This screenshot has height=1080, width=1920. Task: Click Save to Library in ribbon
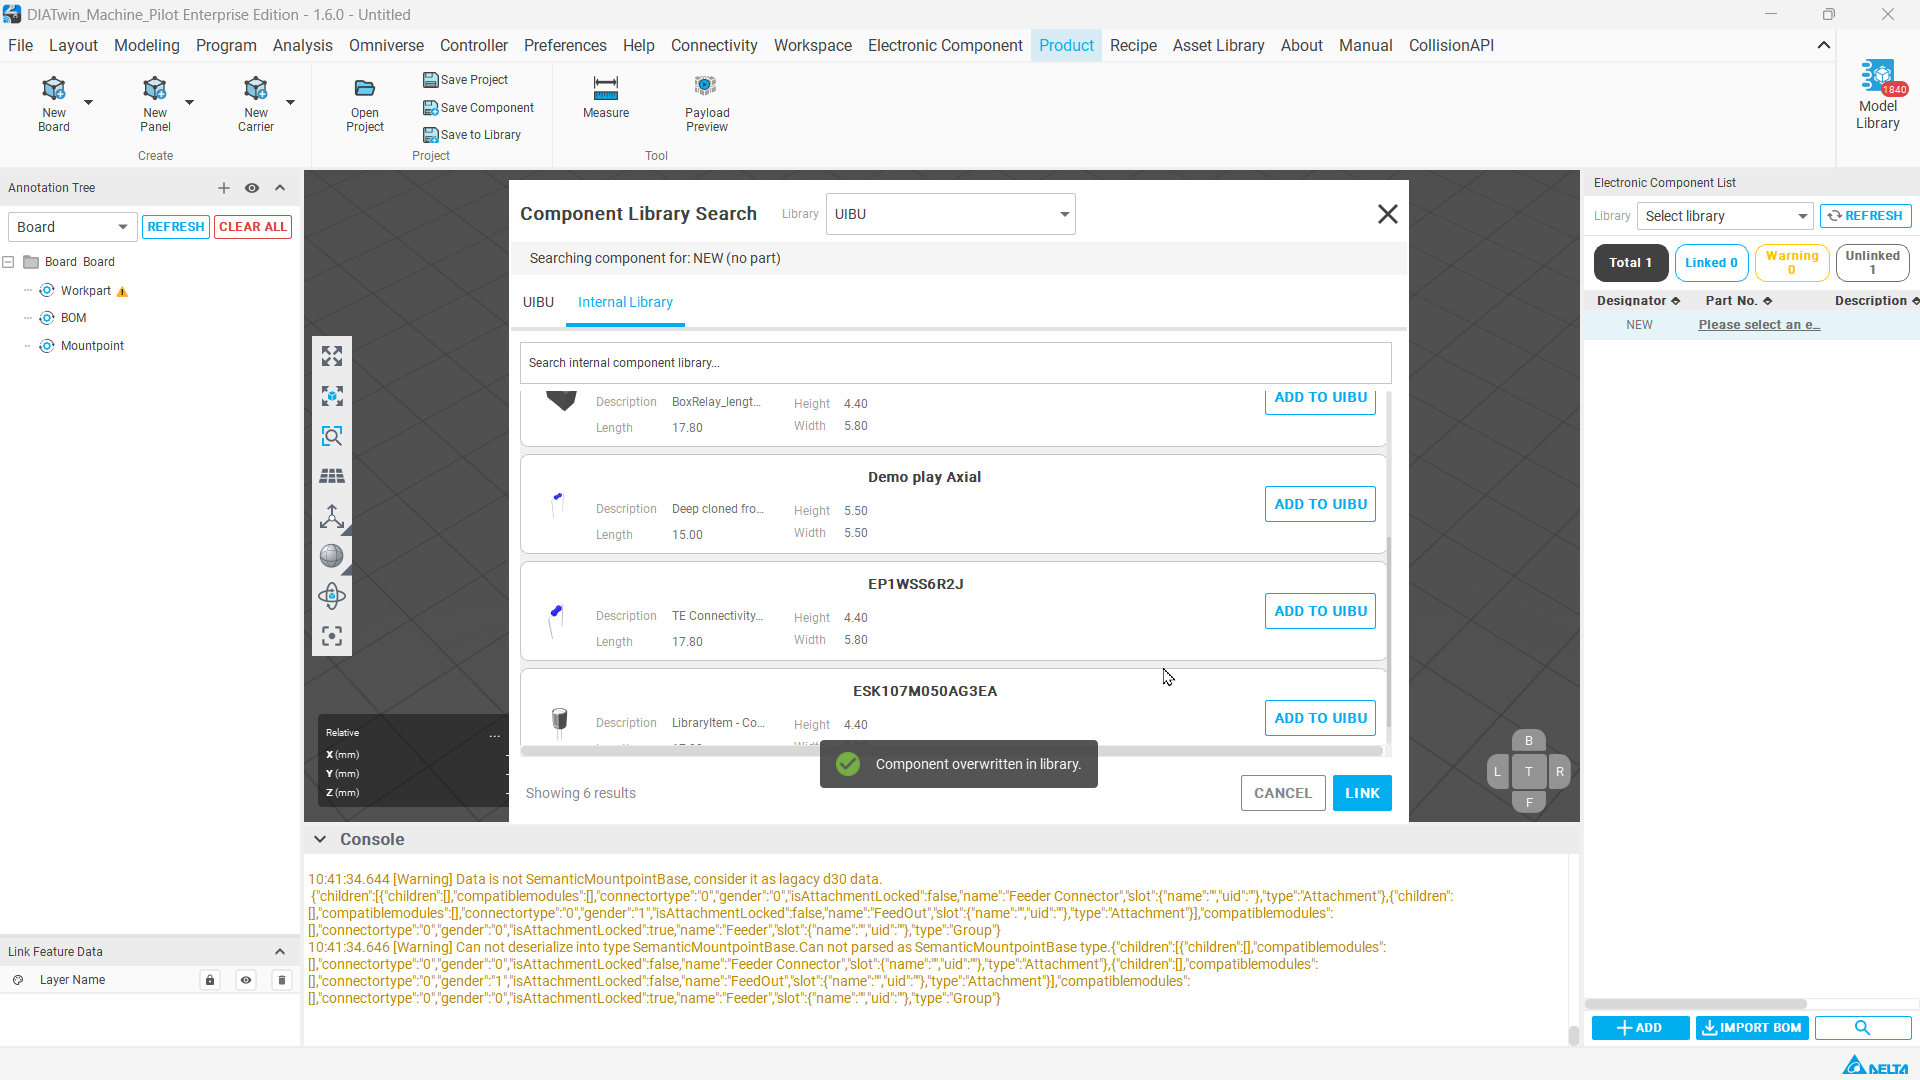(472, 135)
